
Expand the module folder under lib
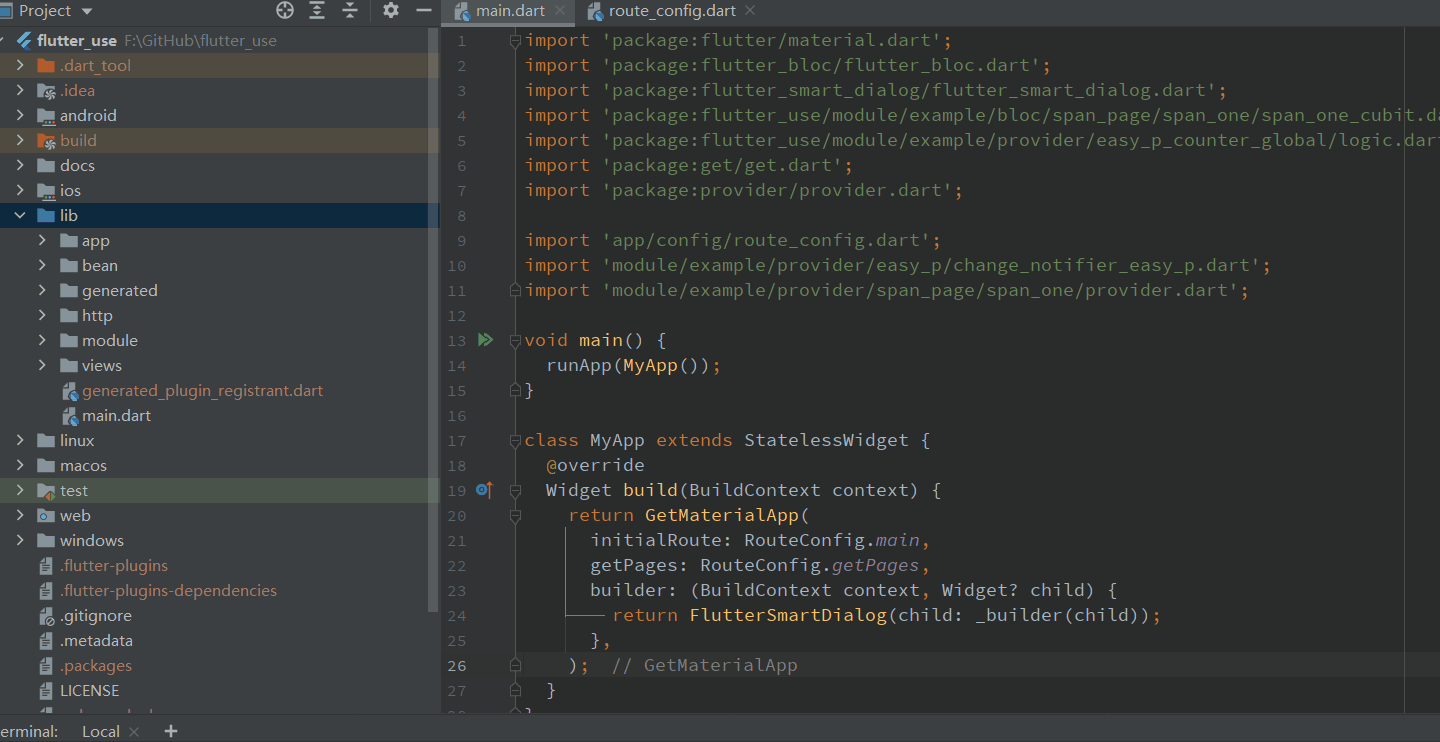(42, 340)
